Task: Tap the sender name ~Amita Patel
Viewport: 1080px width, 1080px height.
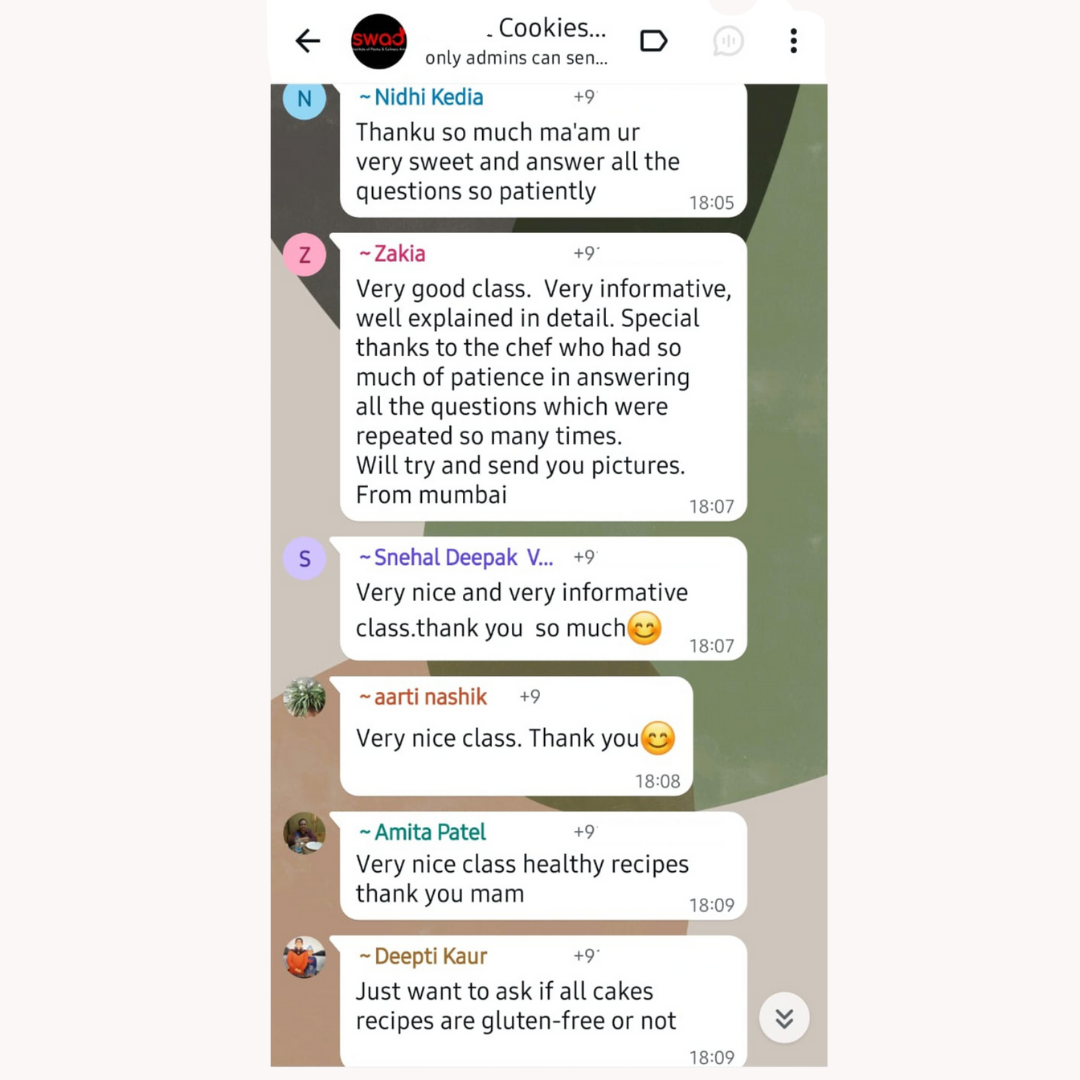Action: [x=422, y=832]
